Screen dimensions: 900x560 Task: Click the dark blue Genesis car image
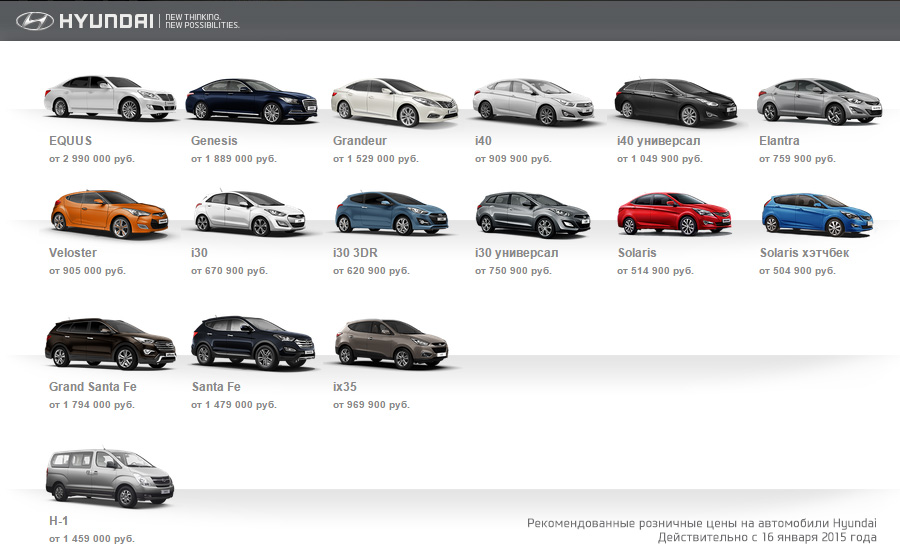point(252,100)
